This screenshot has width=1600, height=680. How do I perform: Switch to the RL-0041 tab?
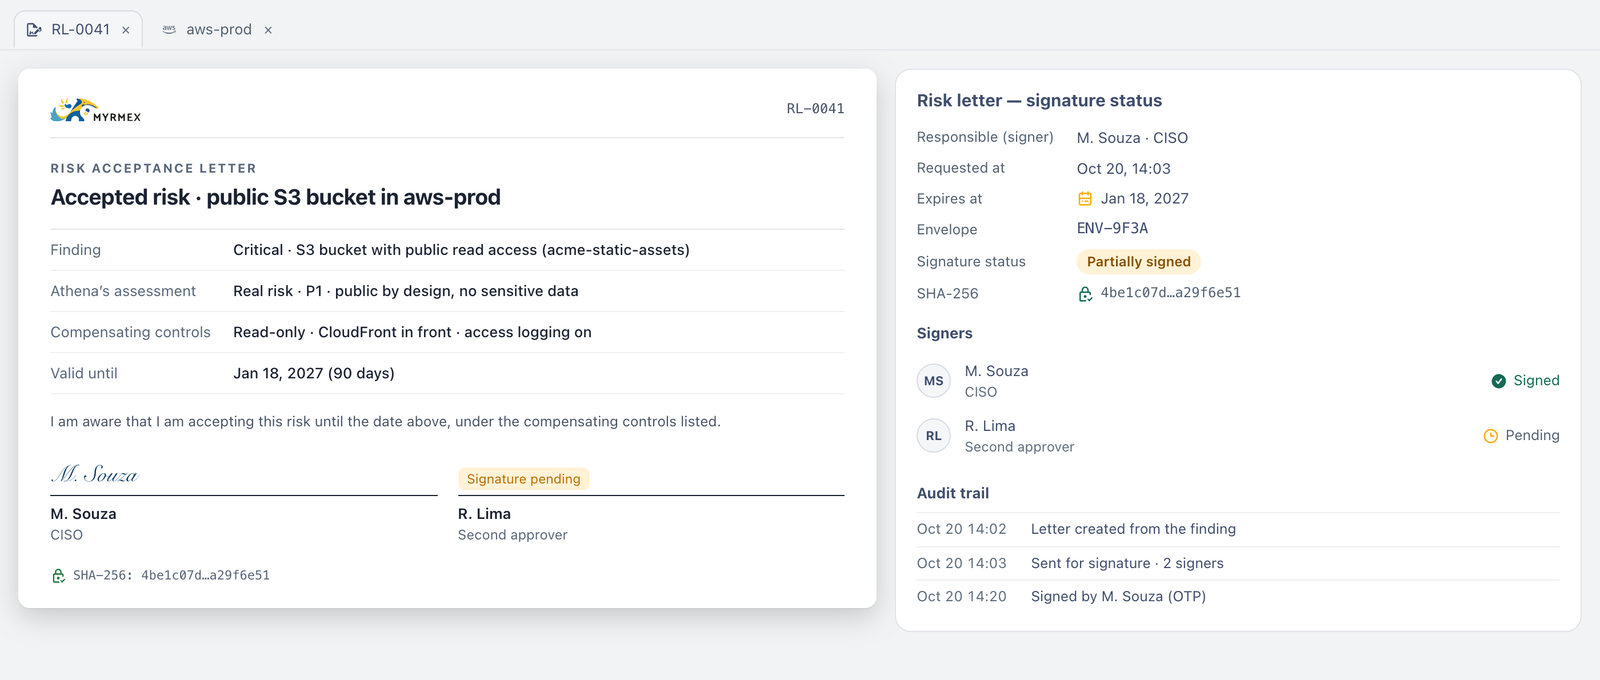[78, 30]
